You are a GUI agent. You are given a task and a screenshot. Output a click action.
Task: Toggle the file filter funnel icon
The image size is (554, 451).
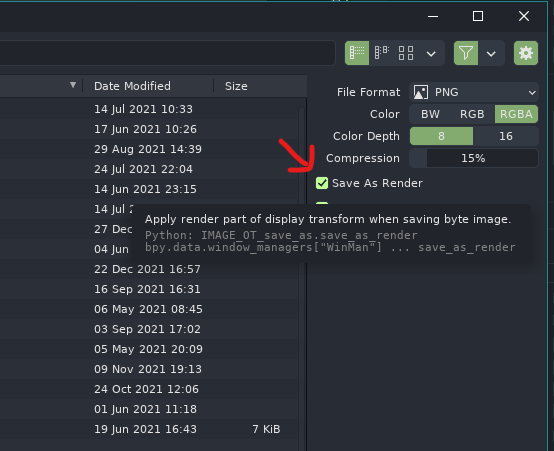click(x=466, y=53)
